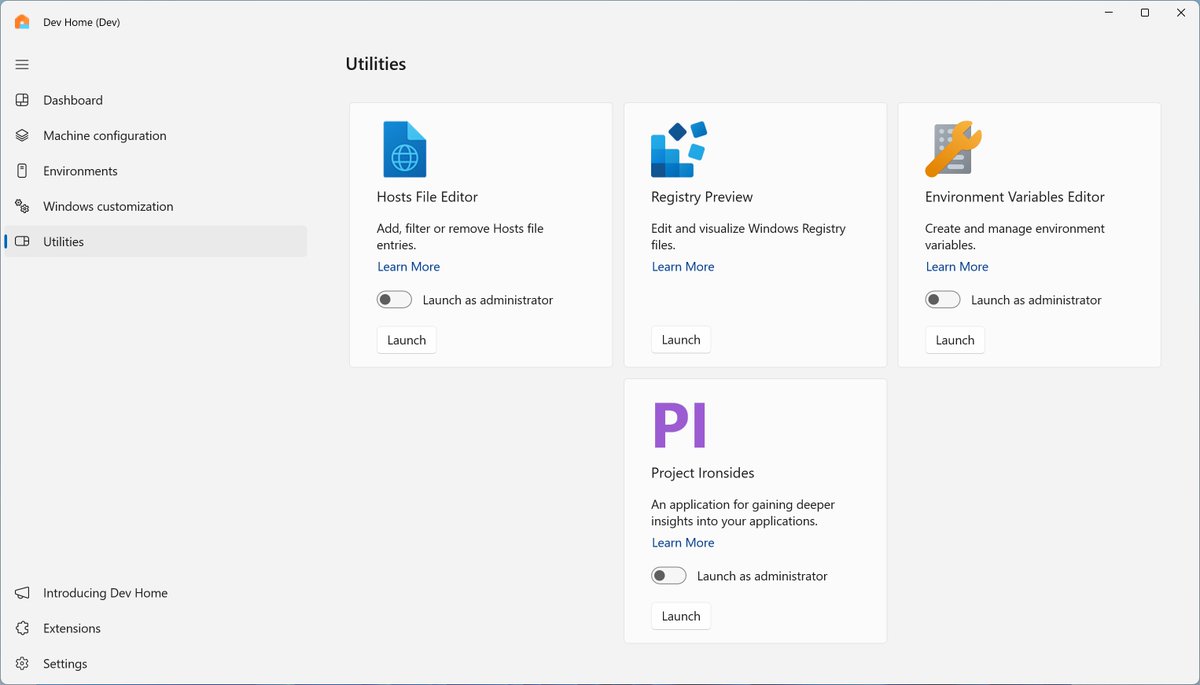Click the Utilities page heading
1200x685 pixels.
tap(376, 64)
